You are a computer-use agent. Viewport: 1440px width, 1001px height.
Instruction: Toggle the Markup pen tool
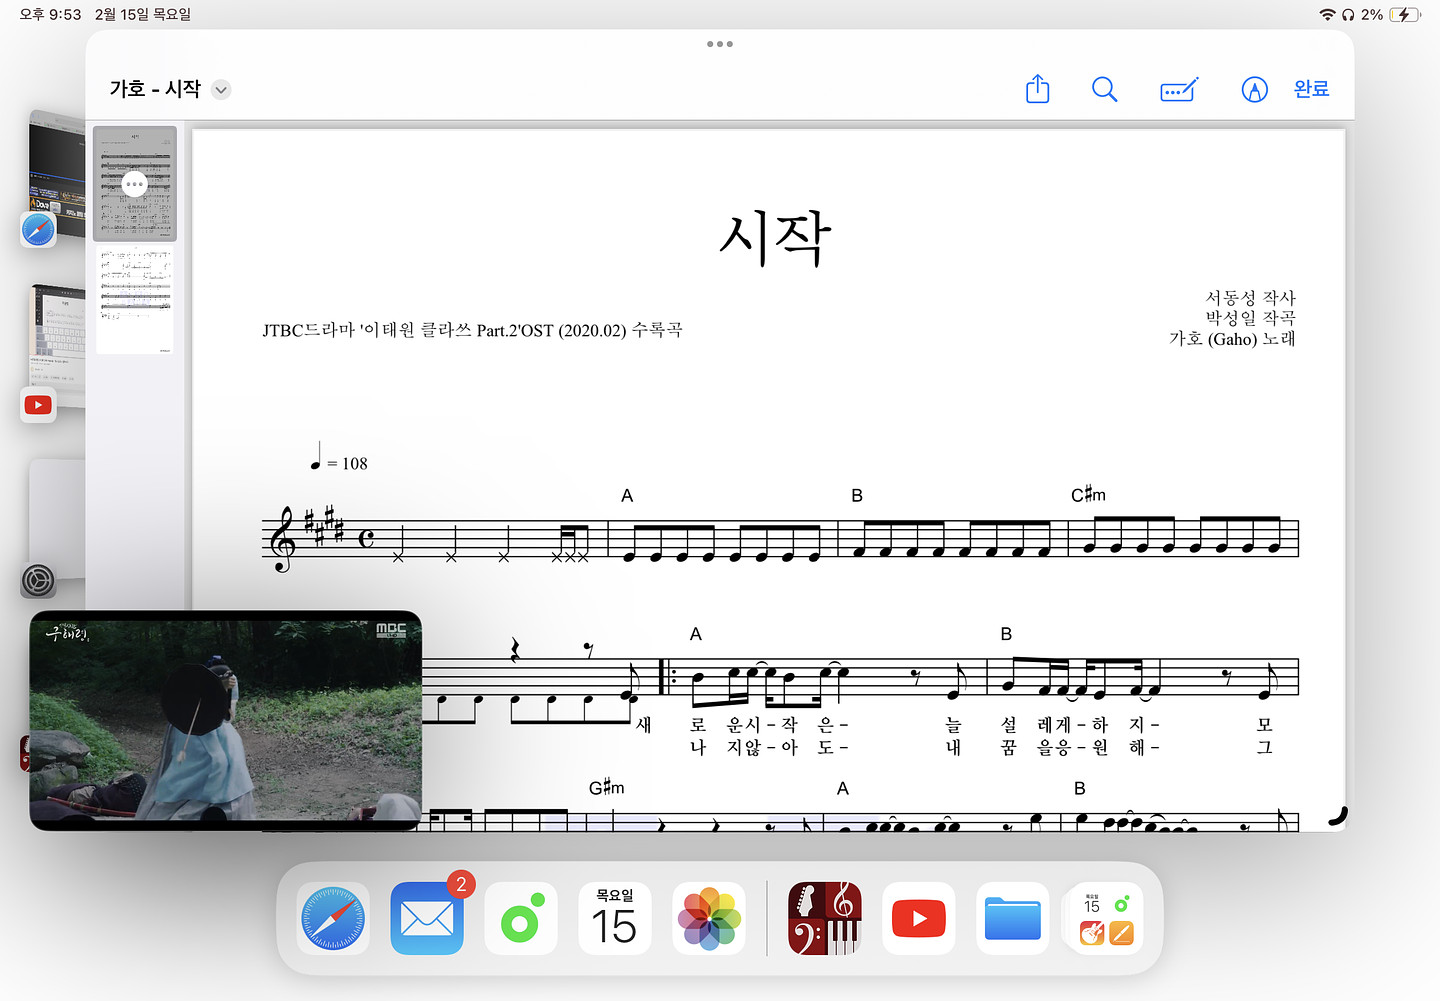[x=1254, y=89]
